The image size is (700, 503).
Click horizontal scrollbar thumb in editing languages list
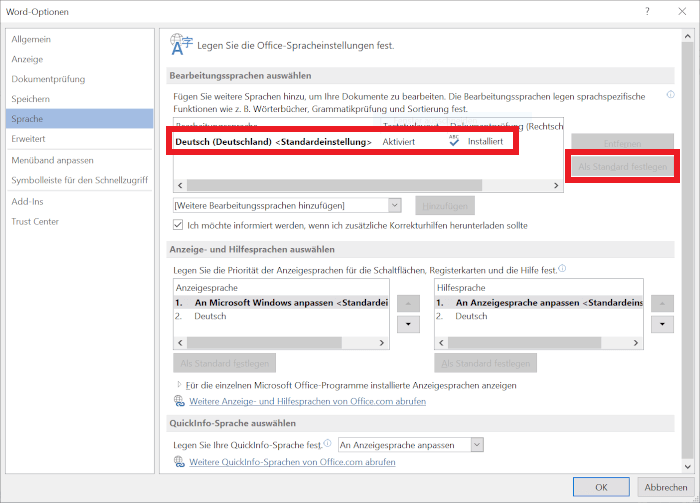[x=334, y=185]
